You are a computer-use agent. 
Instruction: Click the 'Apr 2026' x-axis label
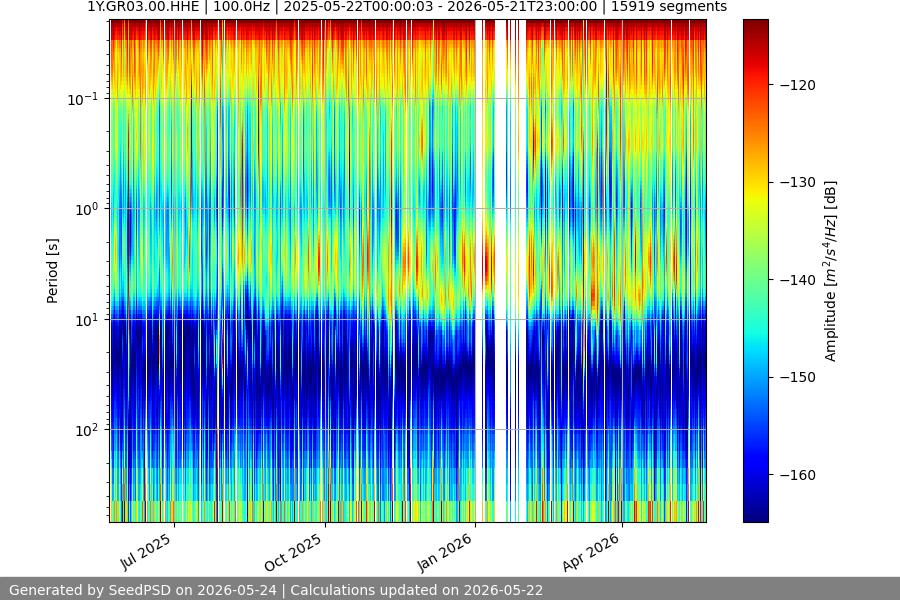coord(591,552)
